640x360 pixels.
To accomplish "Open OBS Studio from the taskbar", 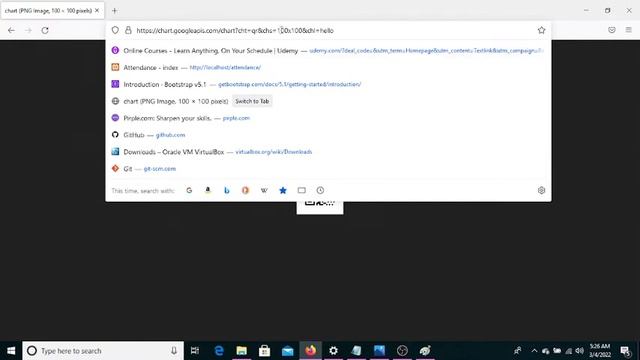I will click(x=402, y=351).
